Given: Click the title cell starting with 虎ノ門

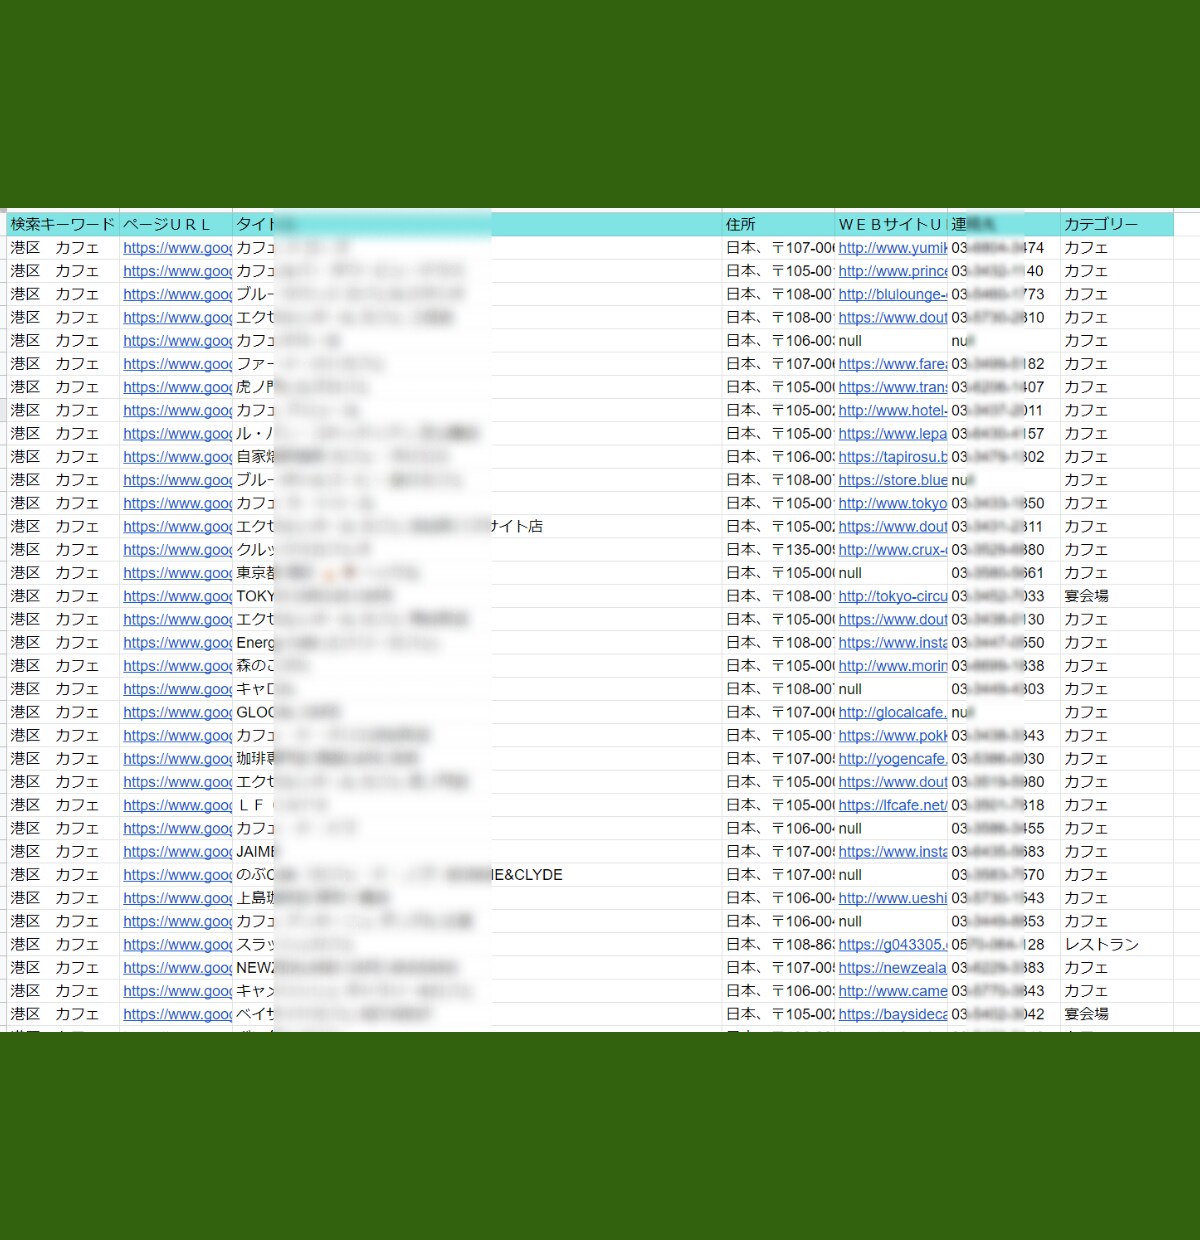Looking at the screenshot, I should (477, 387).
